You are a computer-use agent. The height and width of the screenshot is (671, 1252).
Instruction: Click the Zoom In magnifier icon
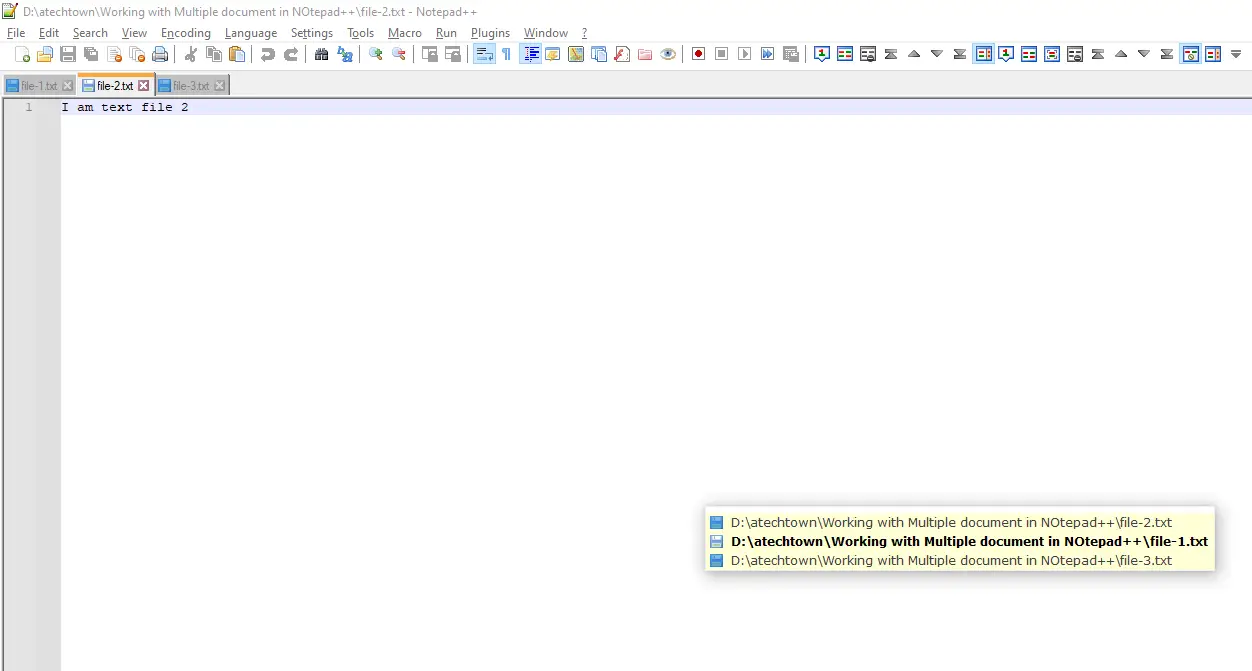(x=375, y=54)
